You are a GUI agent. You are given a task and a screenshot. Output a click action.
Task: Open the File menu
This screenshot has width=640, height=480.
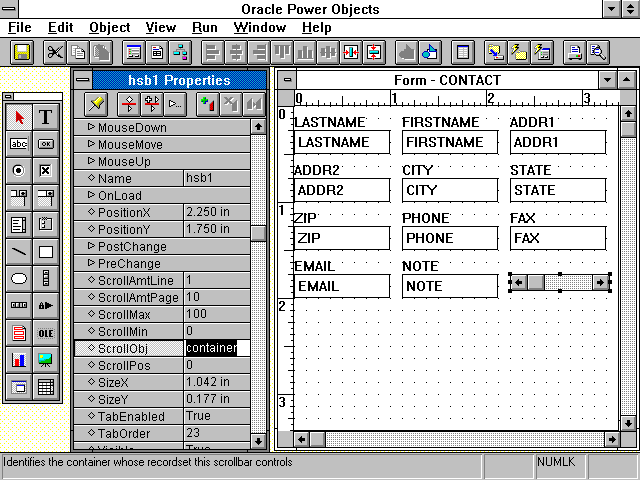click(20, 28)
